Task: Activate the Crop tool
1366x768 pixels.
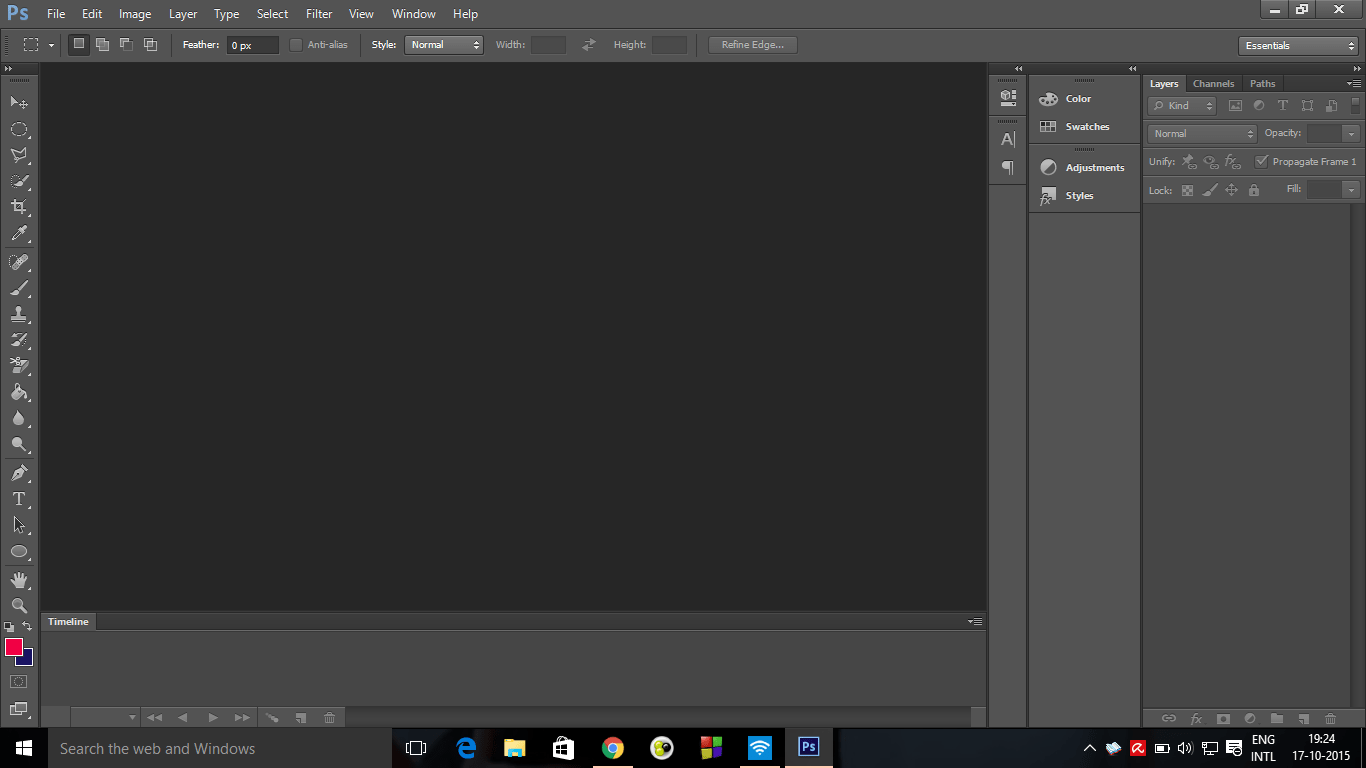Action: click(19, 207)
